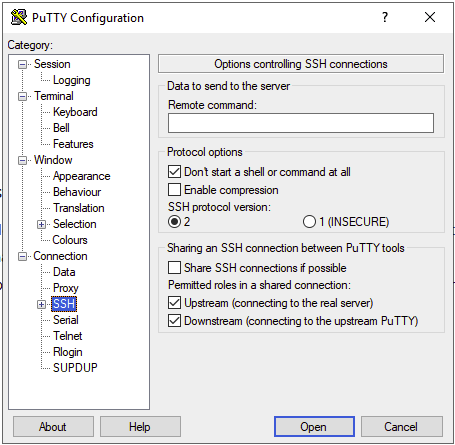
Task: Open the Logging category
Action: (72, 80)
